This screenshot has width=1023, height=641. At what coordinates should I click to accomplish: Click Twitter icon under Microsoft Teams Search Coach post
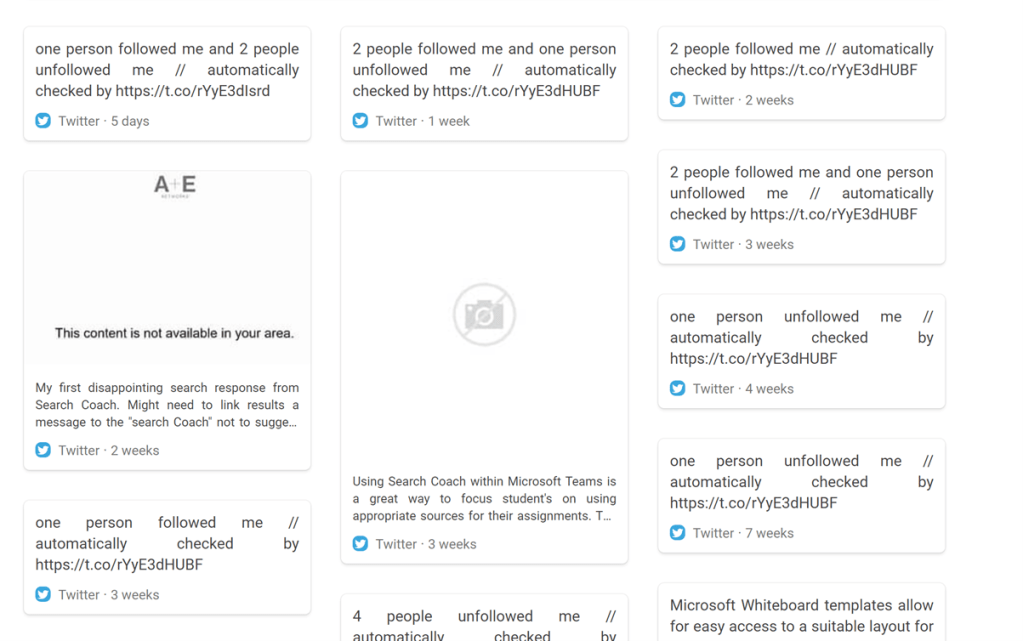point(360,544)
